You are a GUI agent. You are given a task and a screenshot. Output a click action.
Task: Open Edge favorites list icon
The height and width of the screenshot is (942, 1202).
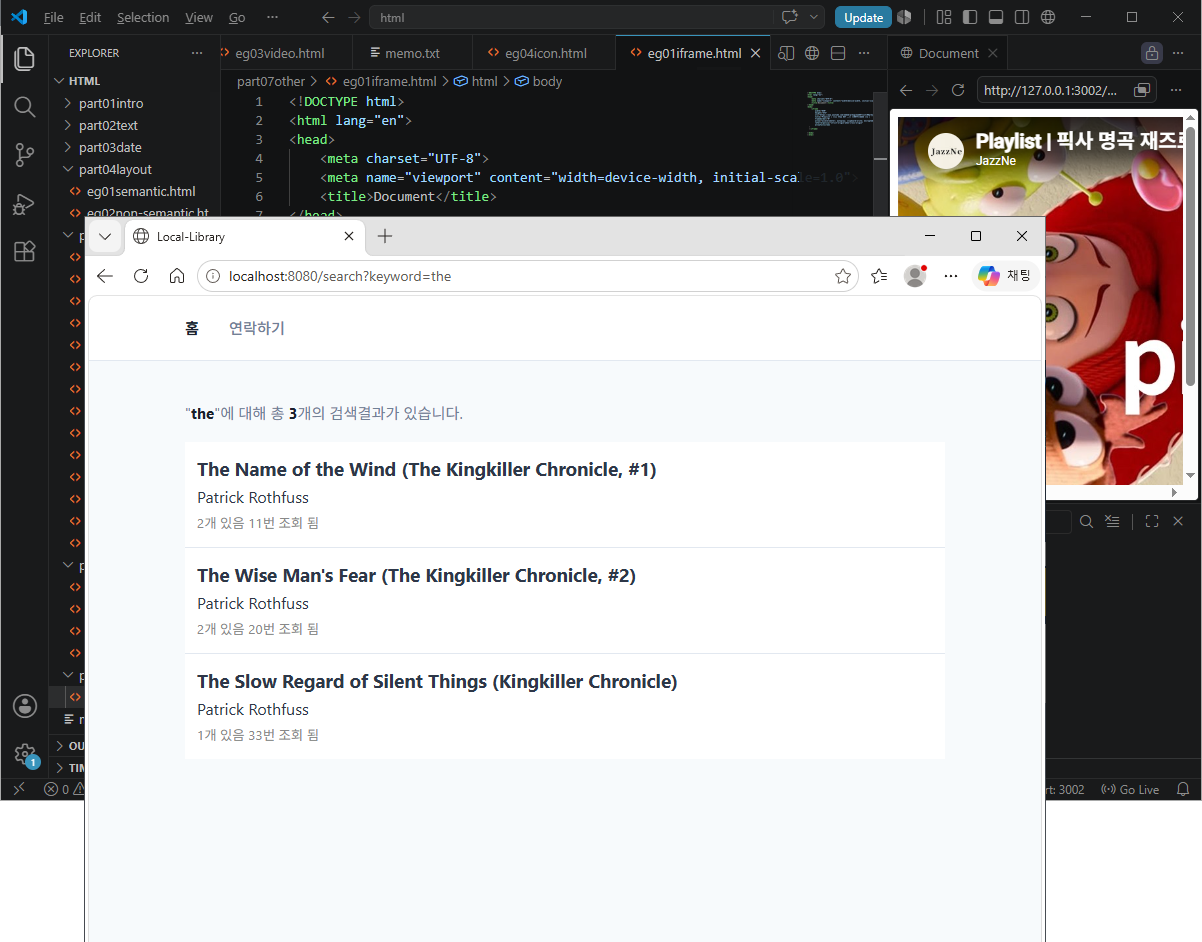coord(879,276)
